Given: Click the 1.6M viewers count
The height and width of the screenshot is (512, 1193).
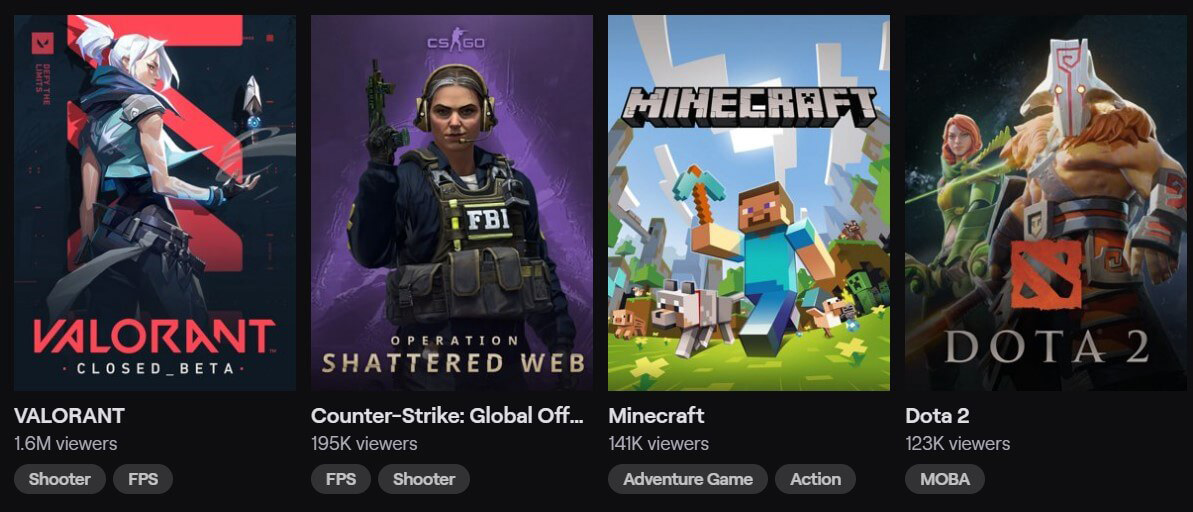Looking at the screenshot, I should pyautogui.click(x=65, y=443).
